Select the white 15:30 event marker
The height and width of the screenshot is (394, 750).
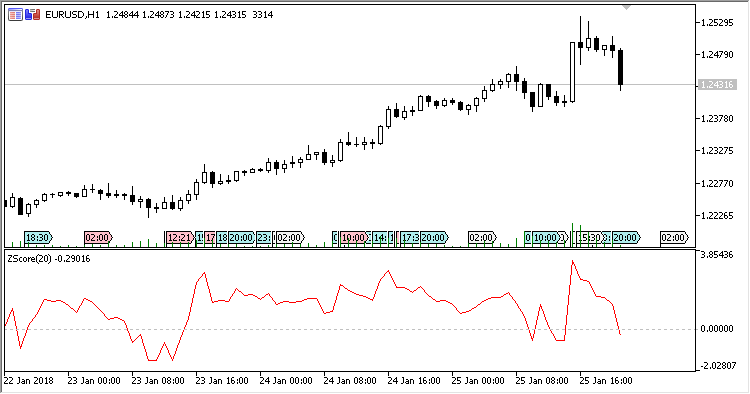click(x=589, y=238)
